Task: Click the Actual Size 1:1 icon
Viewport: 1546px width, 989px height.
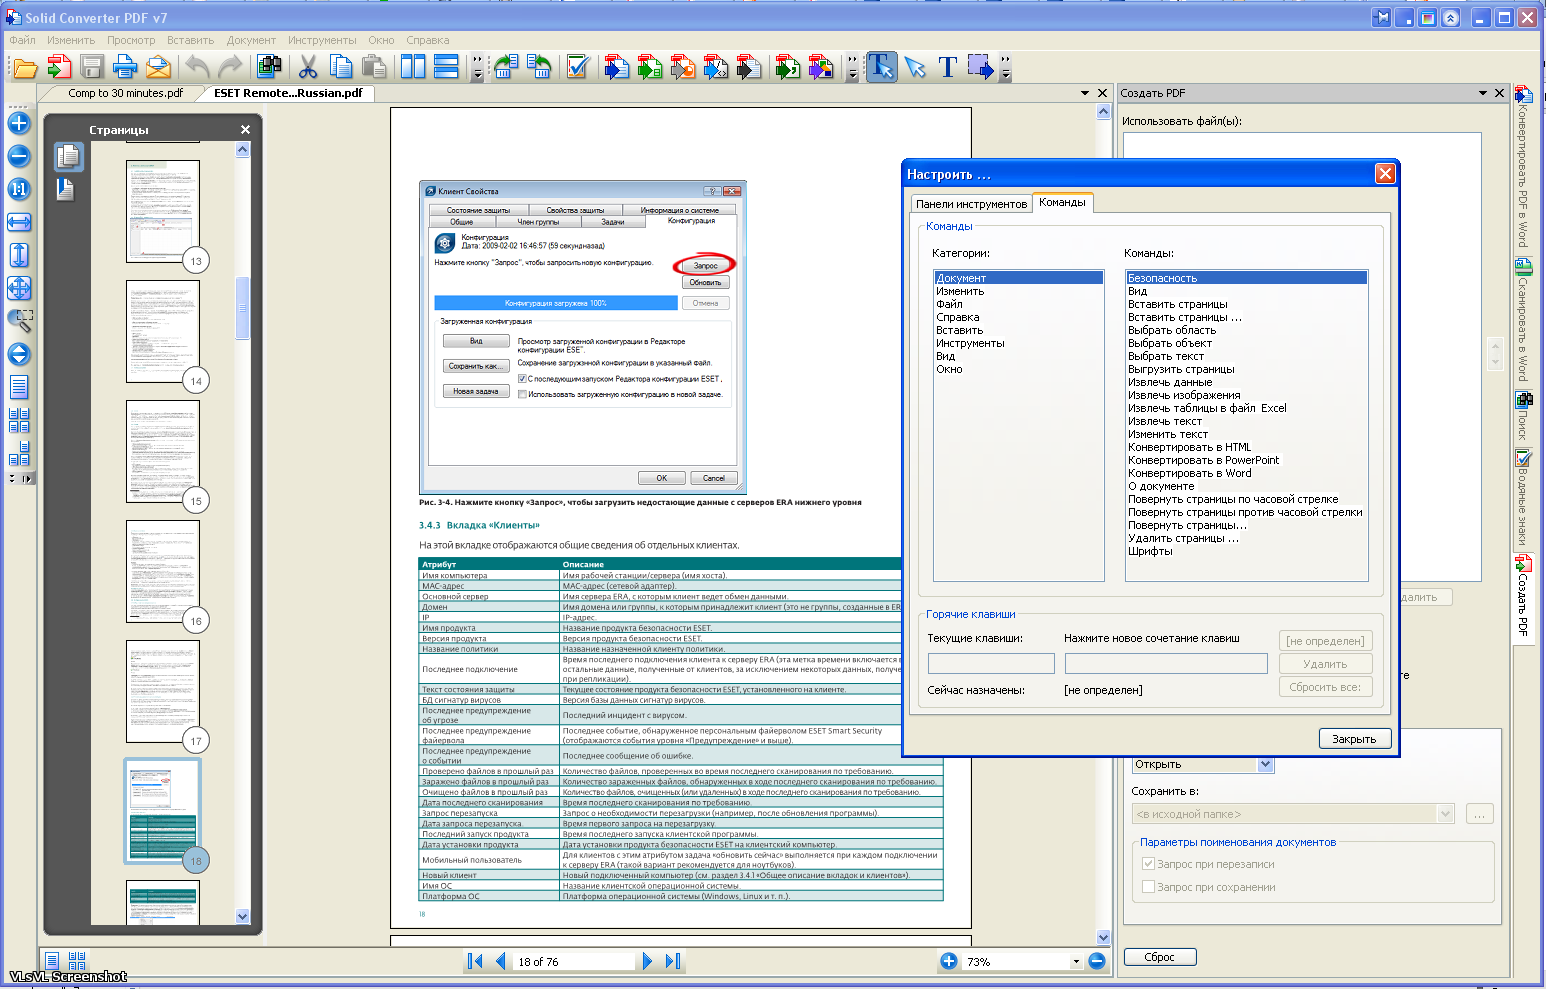Action: coord(19,189)
